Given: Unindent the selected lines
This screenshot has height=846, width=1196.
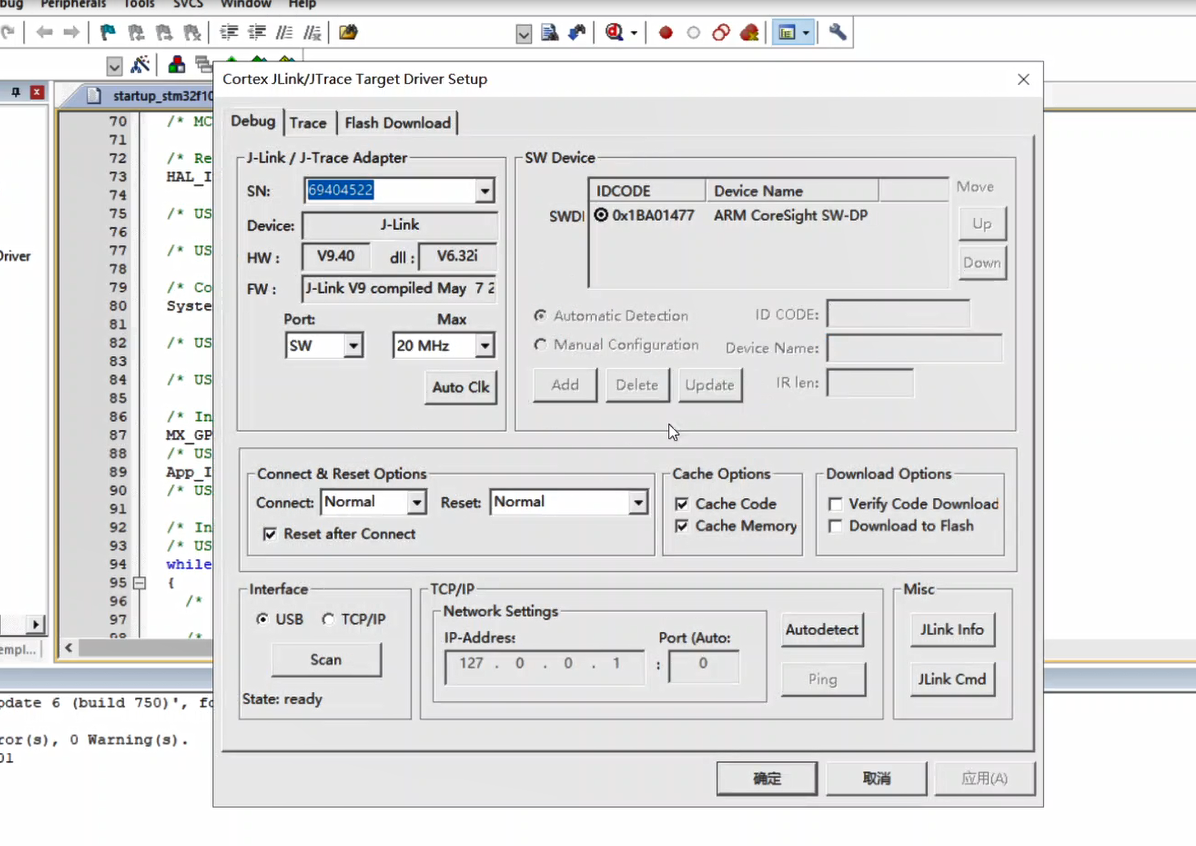Looking at the screenshot, I should tap(257, 32).
